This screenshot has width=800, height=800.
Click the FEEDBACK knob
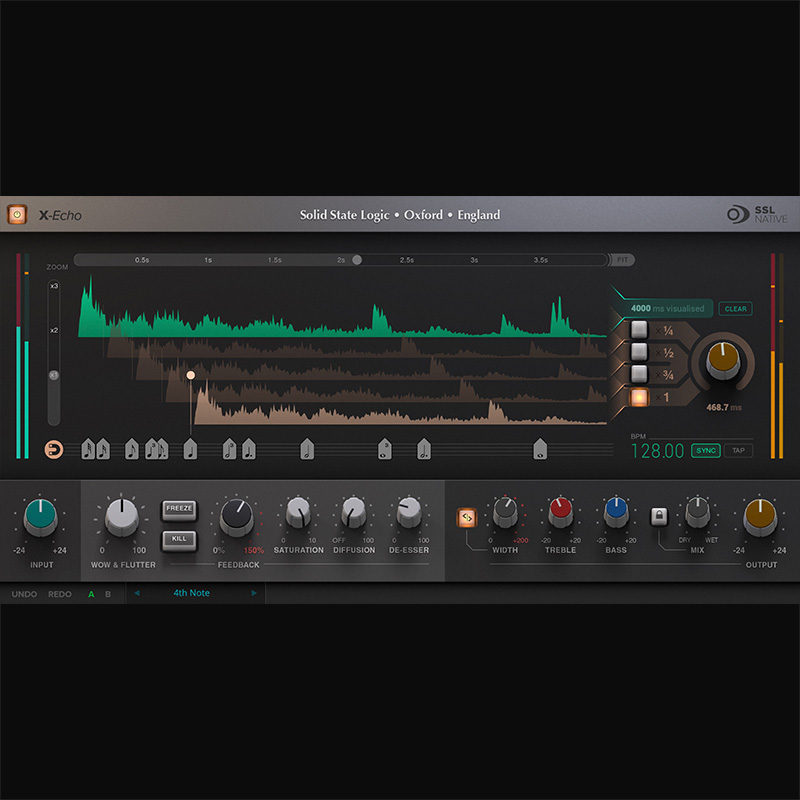coord(237,517)
